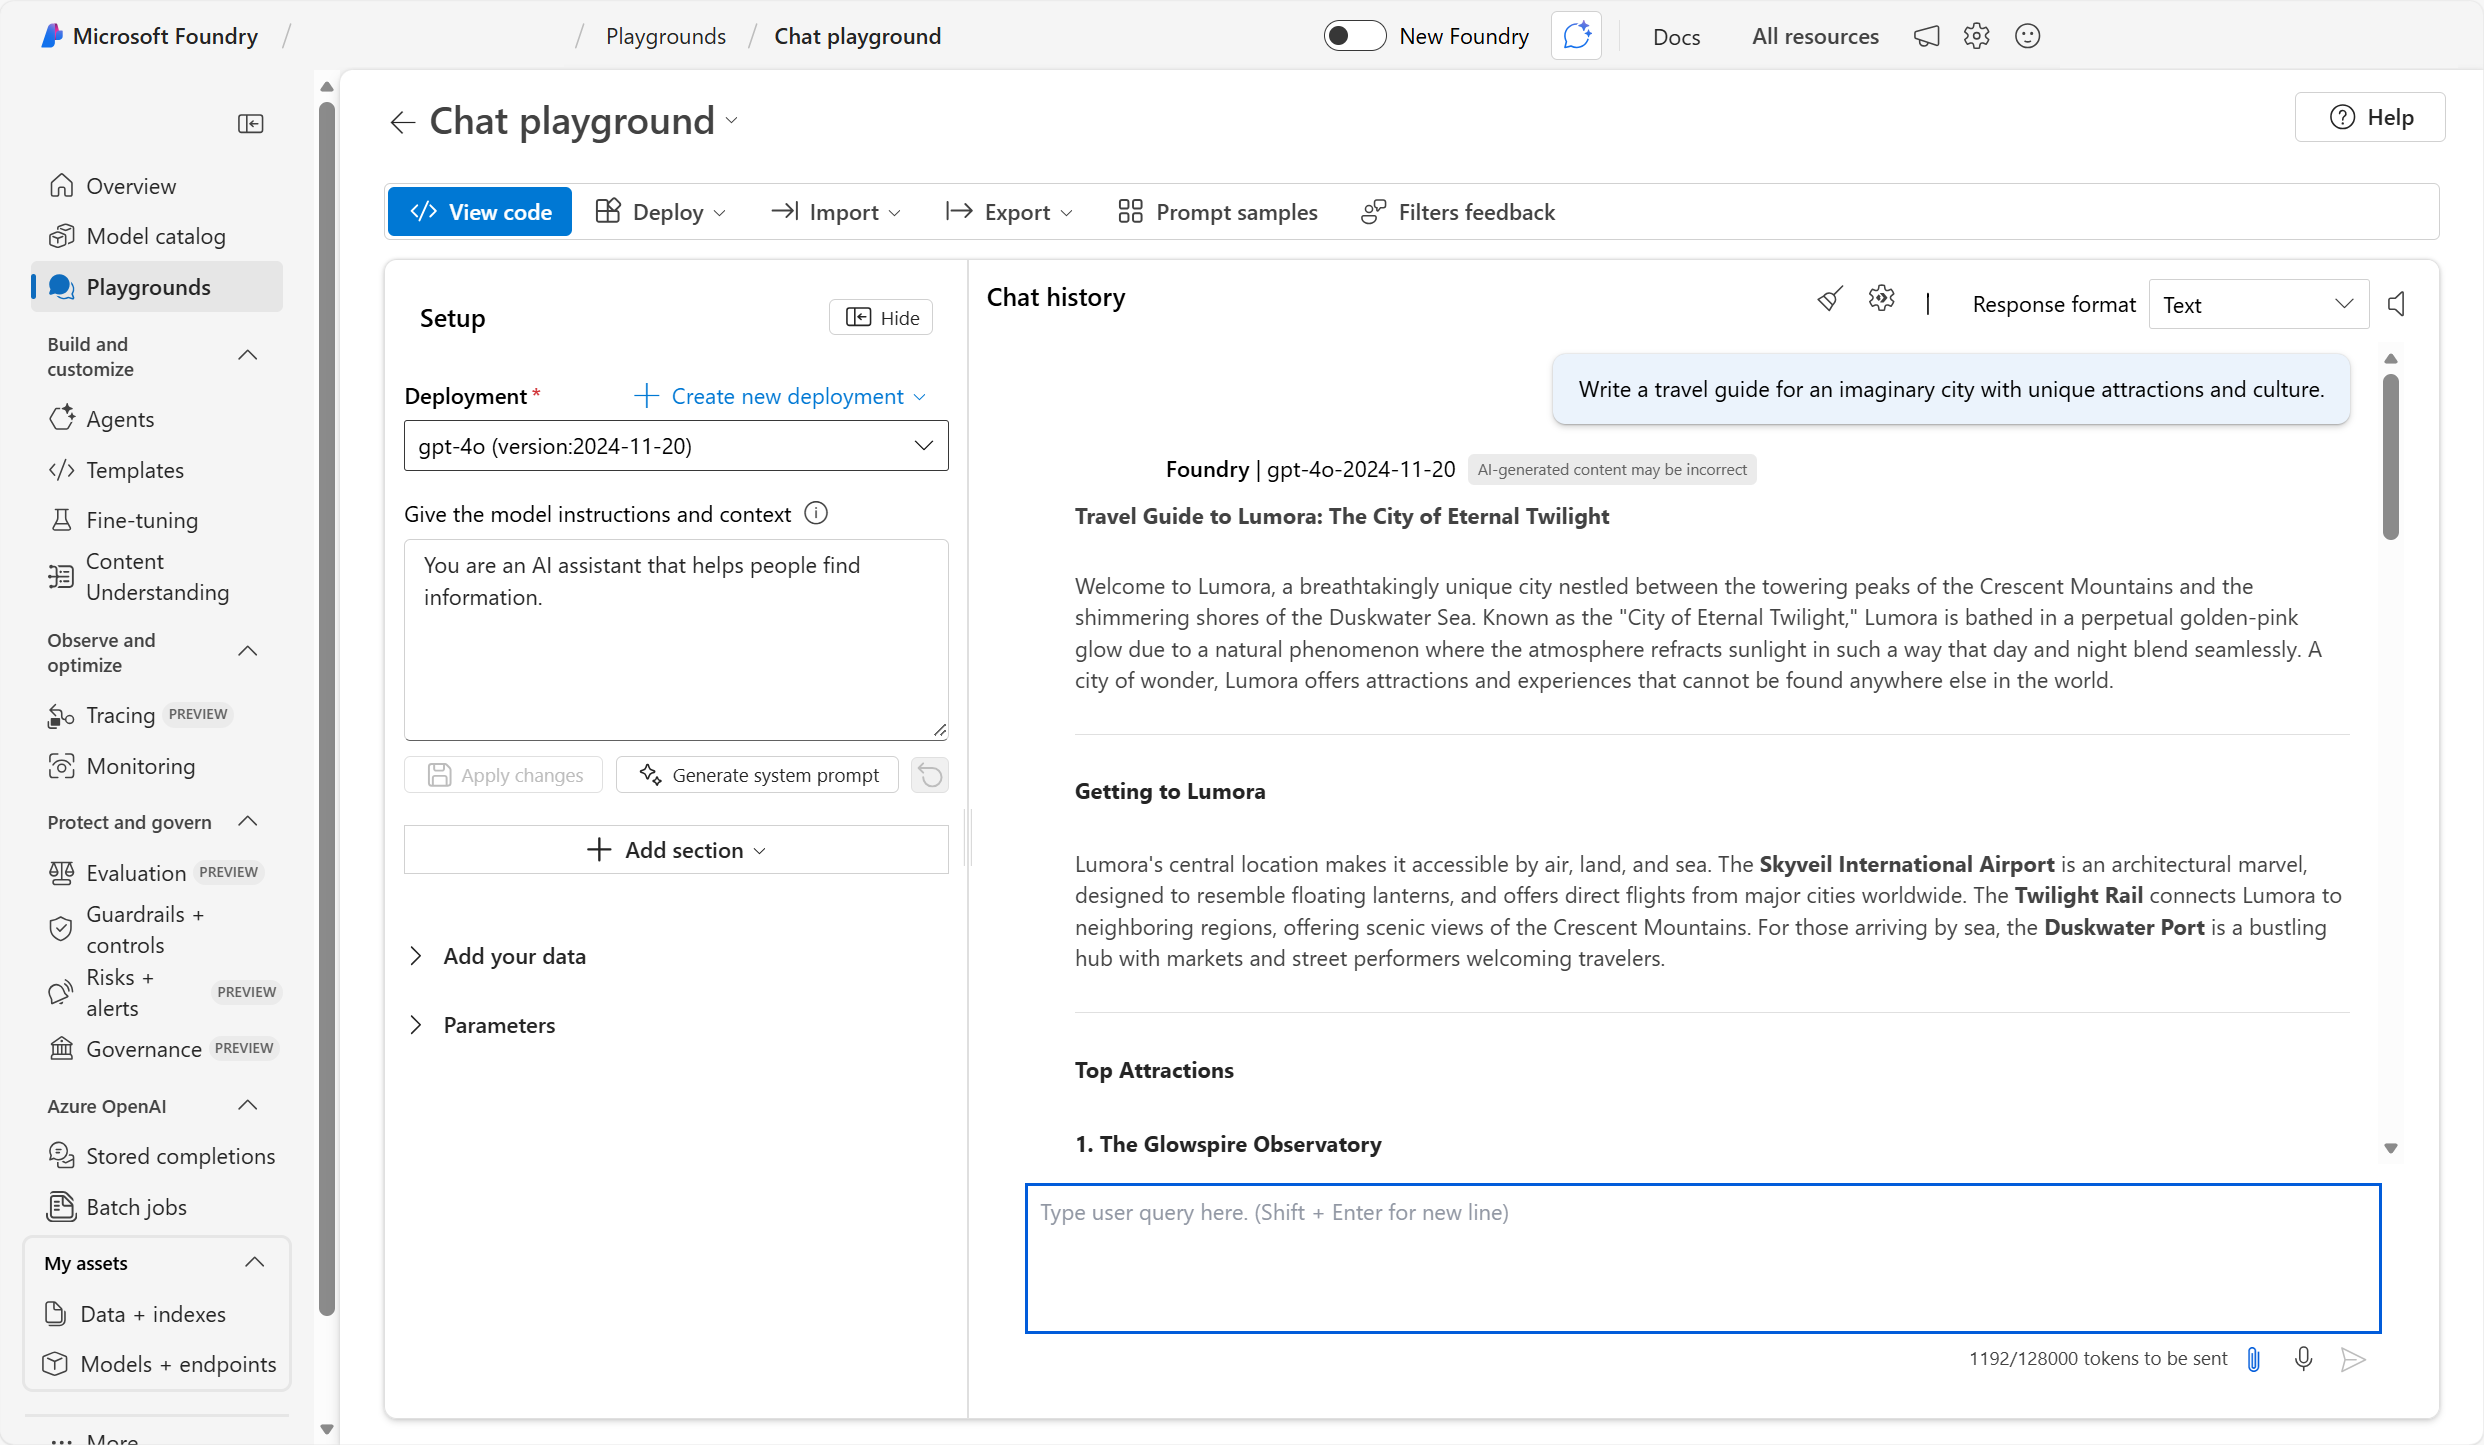This screenshot has height=1445, width=2484.
Task: Click the speaker icon next to Response format
Action: tap(2397, 303)
